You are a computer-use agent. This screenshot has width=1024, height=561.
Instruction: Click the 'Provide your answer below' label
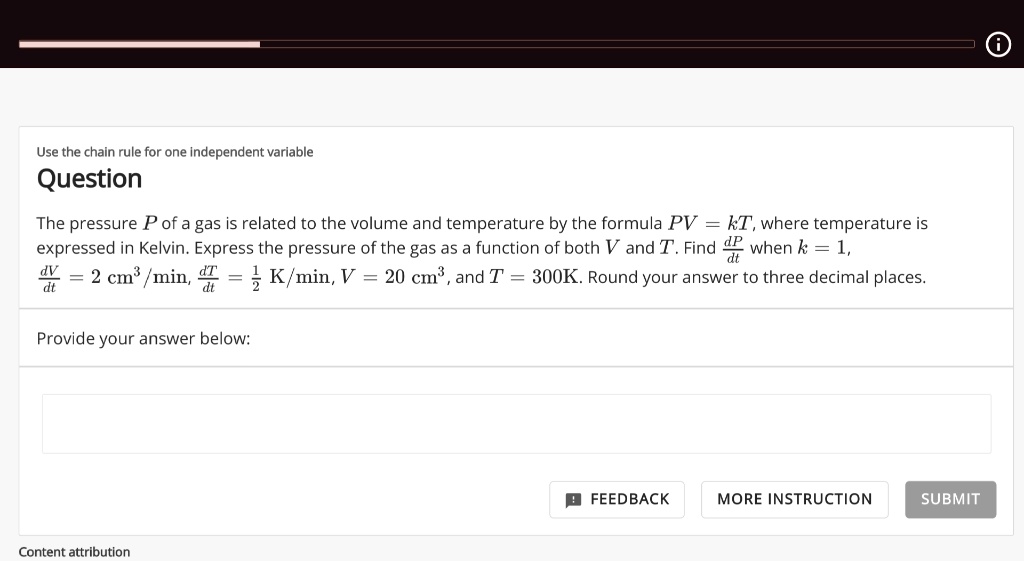click(144, 338)
